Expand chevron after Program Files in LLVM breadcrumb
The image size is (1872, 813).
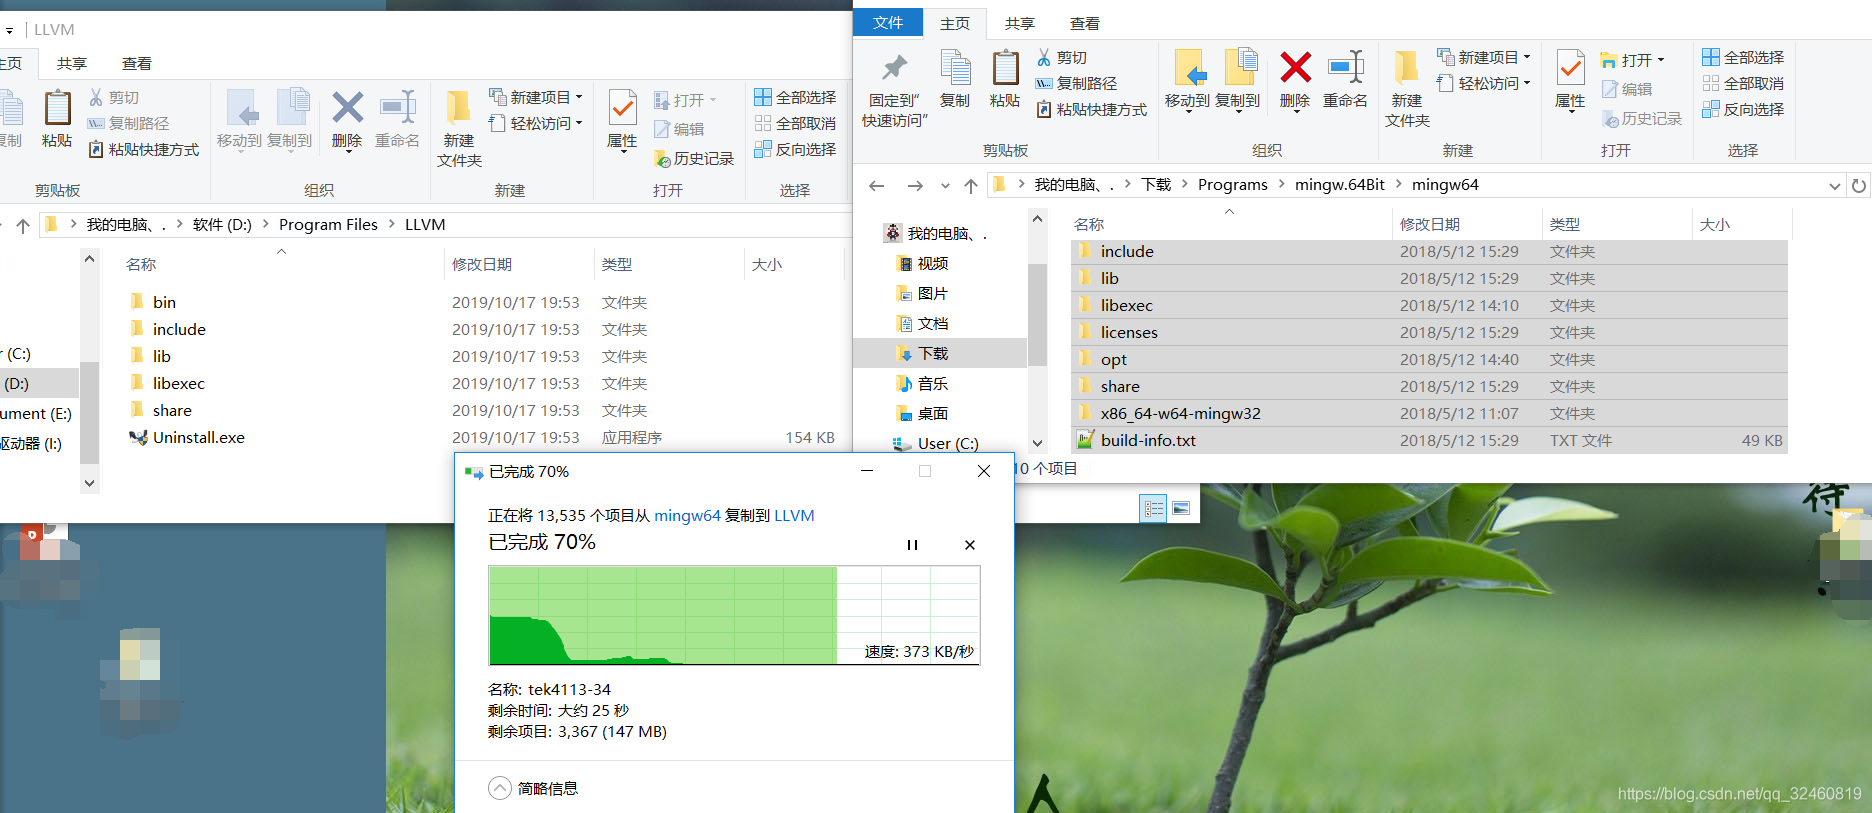point(391,225)
